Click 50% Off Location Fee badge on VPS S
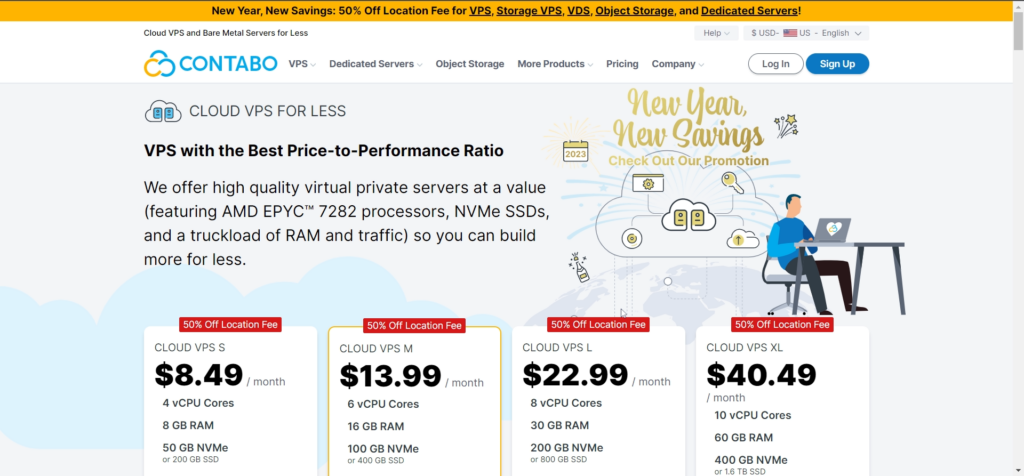Image resolution: width=1024 pixels, height=476 pixels. (231, 325)
